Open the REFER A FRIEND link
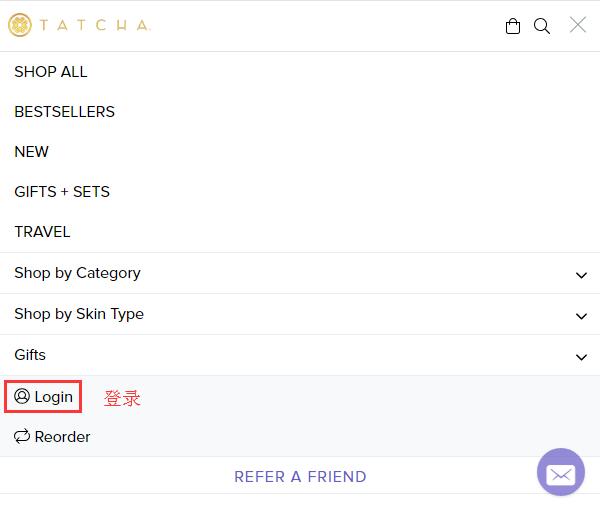This screenshot has width=600, height=510. point(300,477)
